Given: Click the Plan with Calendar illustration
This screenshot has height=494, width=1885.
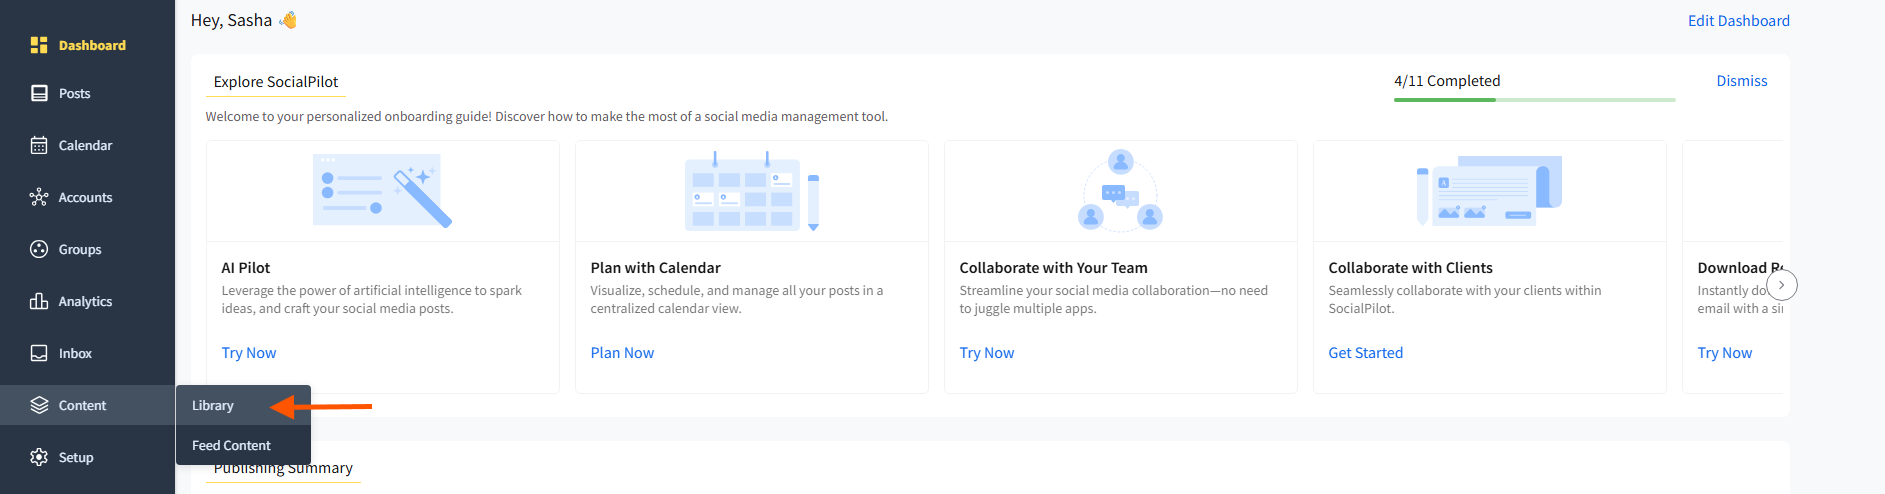Looking at the screenshot, I should pyautogui.click(x=752, y=191).
